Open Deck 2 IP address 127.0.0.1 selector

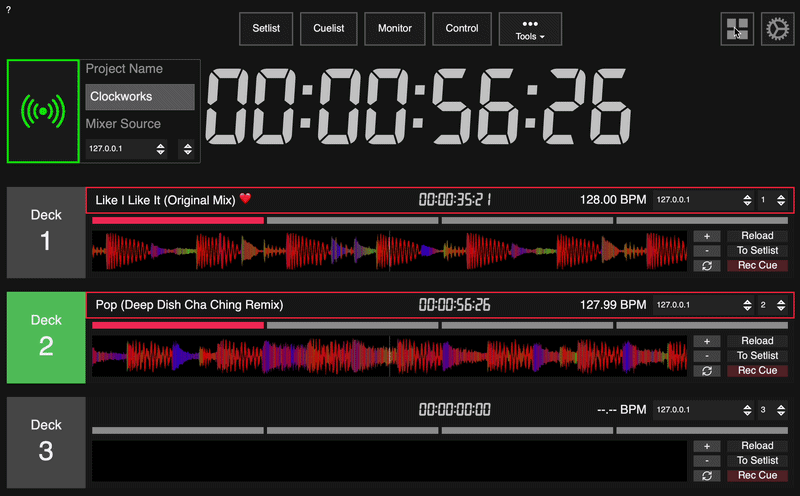point(704,305)
